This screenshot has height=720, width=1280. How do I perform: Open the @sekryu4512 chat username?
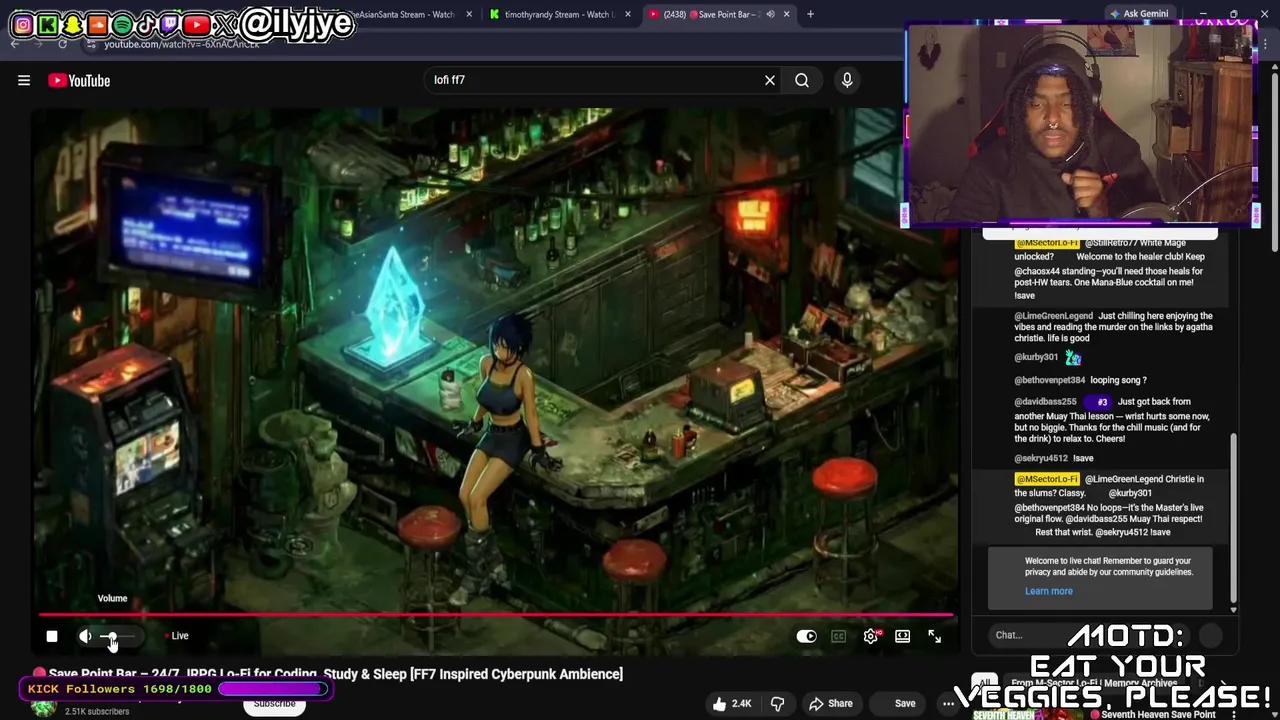pyautogui.click(x=1041, y=458)
